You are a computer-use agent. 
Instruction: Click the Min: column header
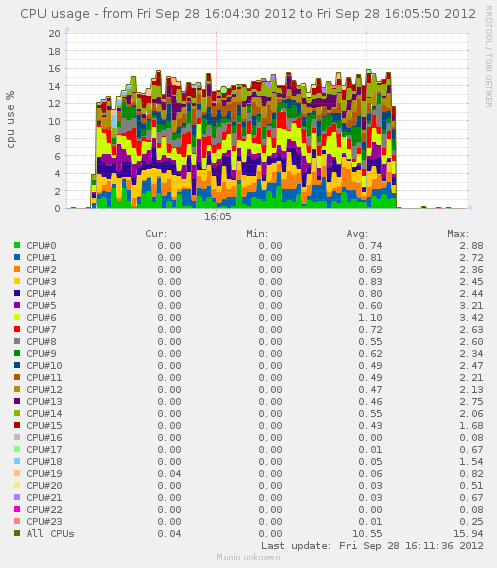click(x=257, y=234)
